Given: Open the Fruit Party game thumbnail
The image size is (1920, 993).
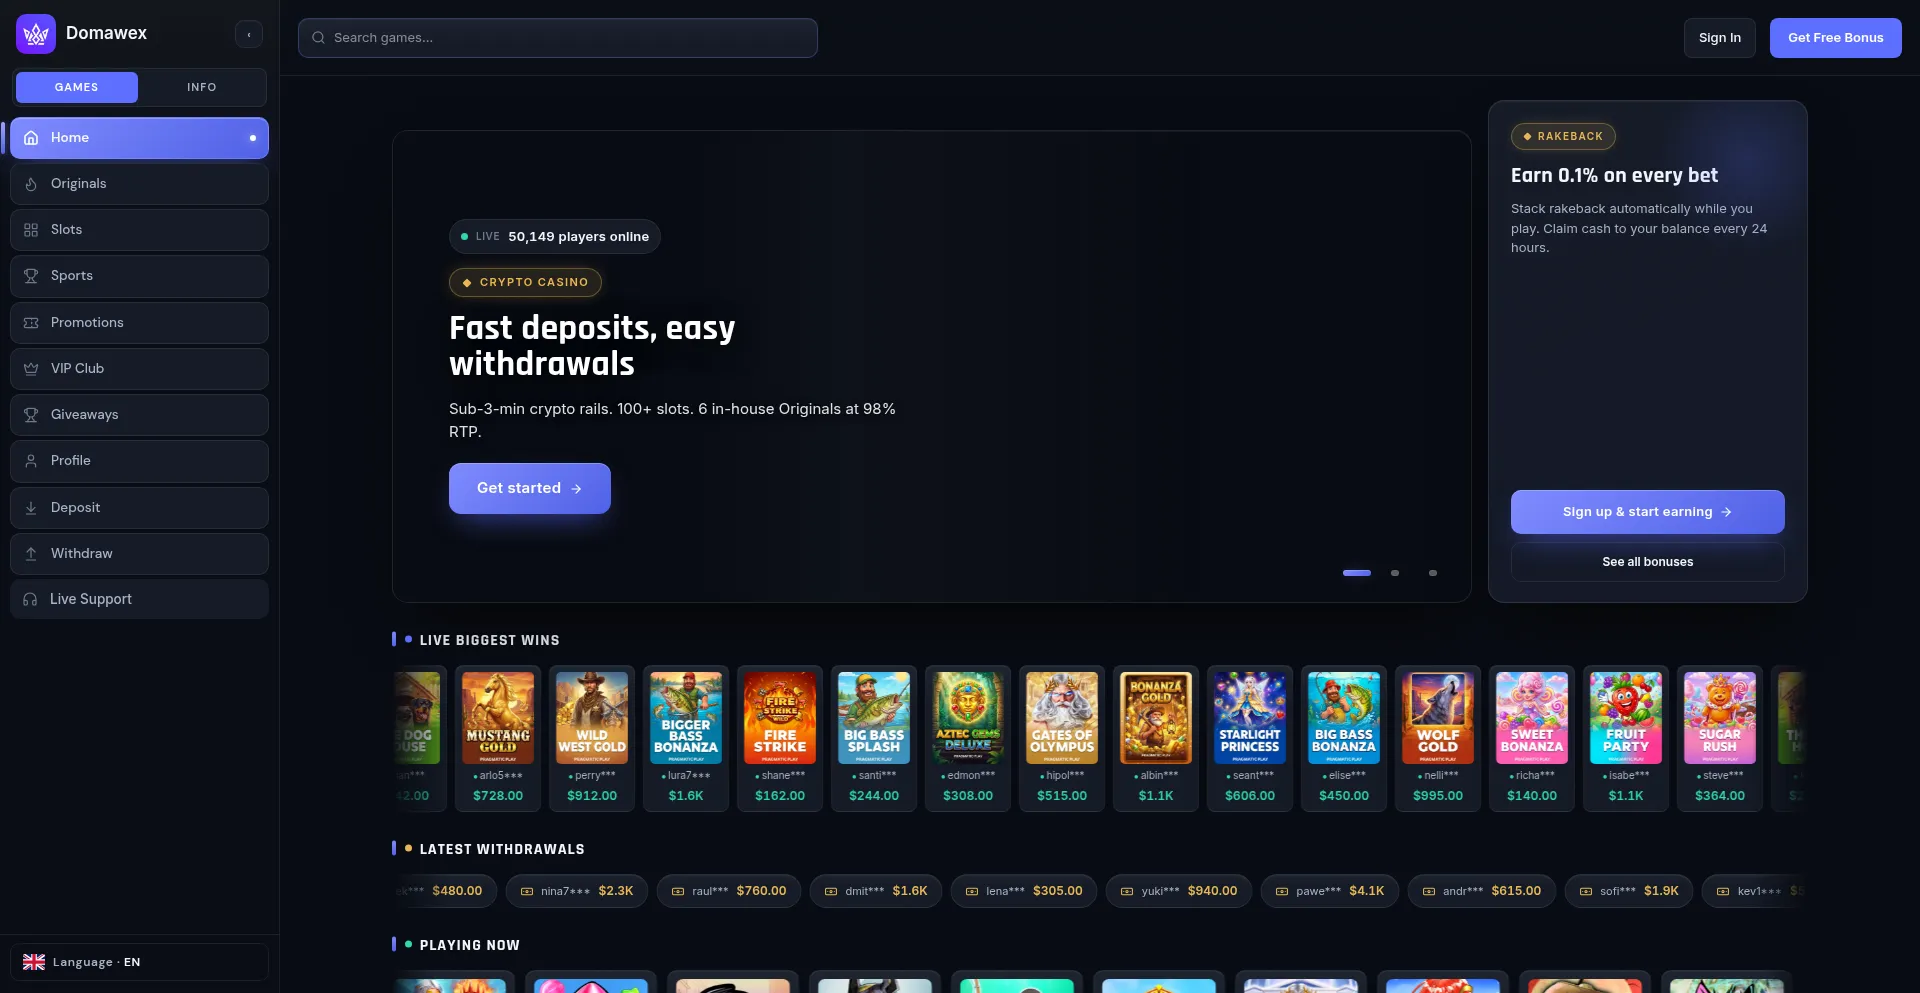Looking at the screenshot, I should pyautogui.click(x=1626, y=718).
